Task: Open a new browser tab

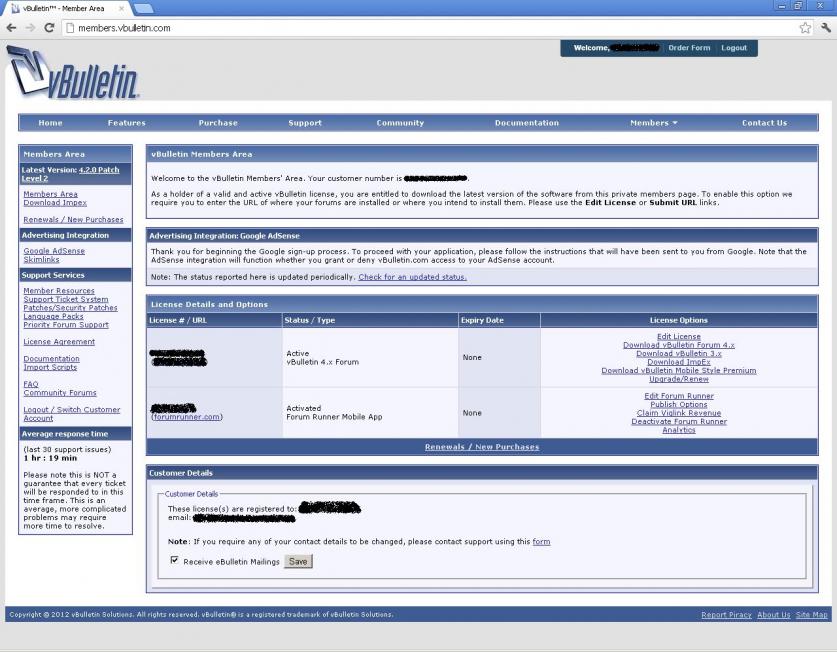Action: click(143, 8)
